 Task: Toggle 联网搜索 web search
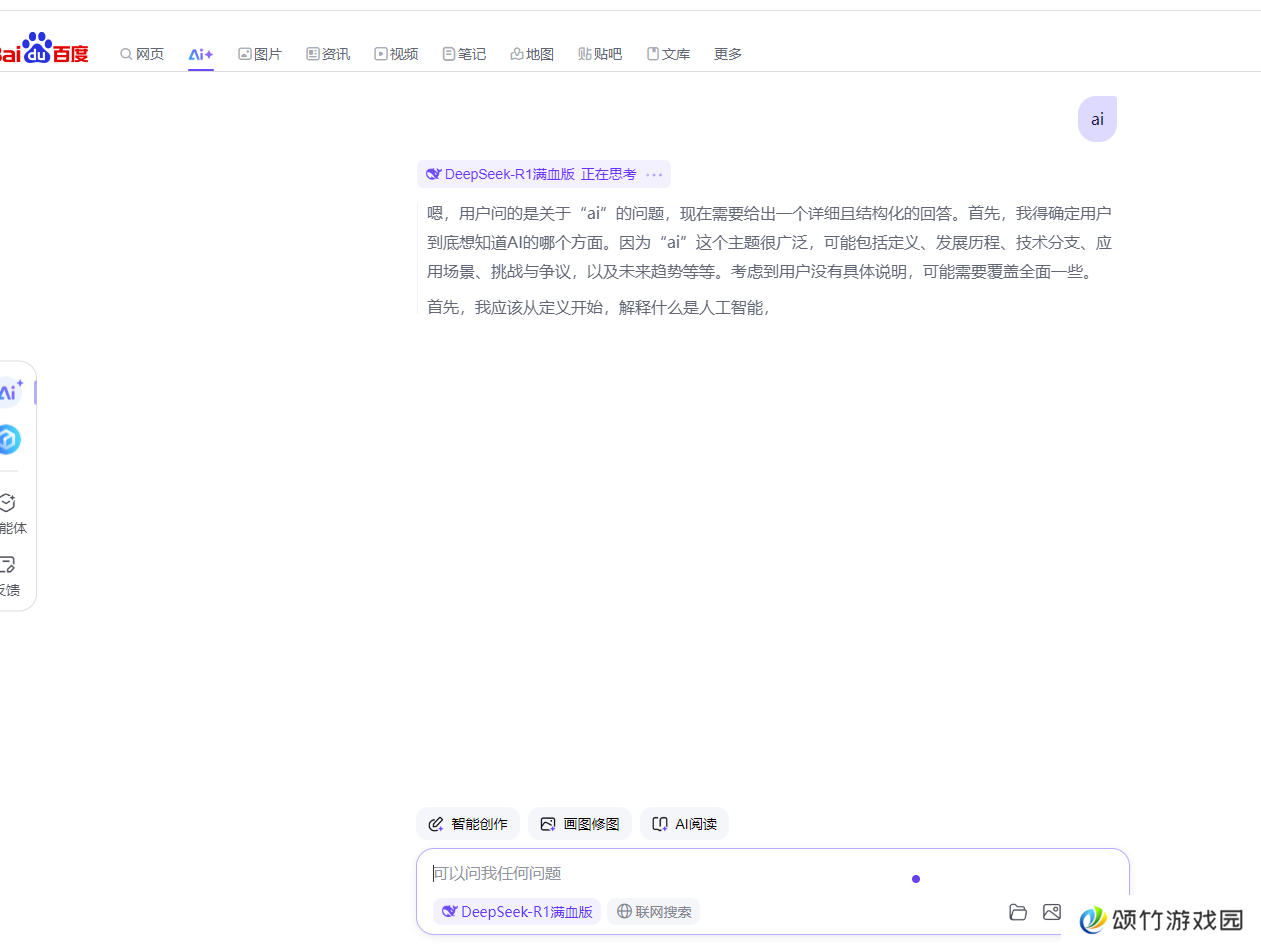tap(654, 911)
